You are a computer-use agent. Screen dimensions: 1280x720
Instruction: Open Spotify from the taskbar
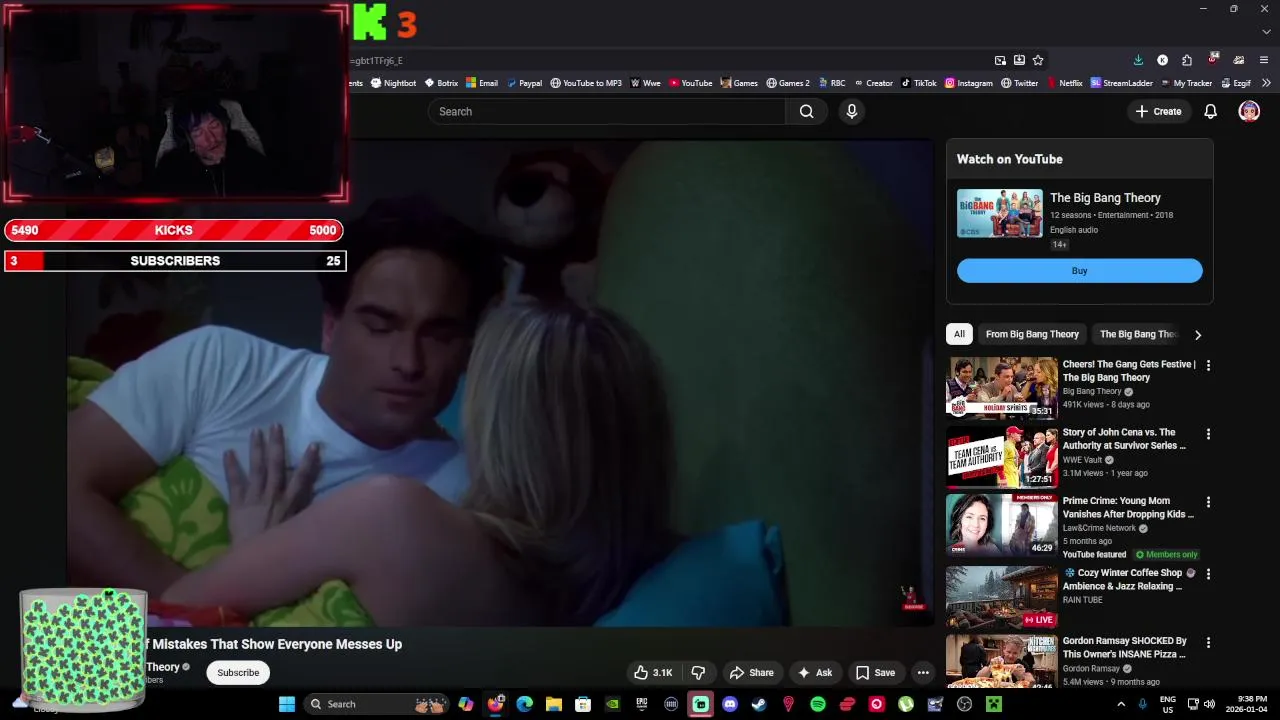click(x=818, y=704)
